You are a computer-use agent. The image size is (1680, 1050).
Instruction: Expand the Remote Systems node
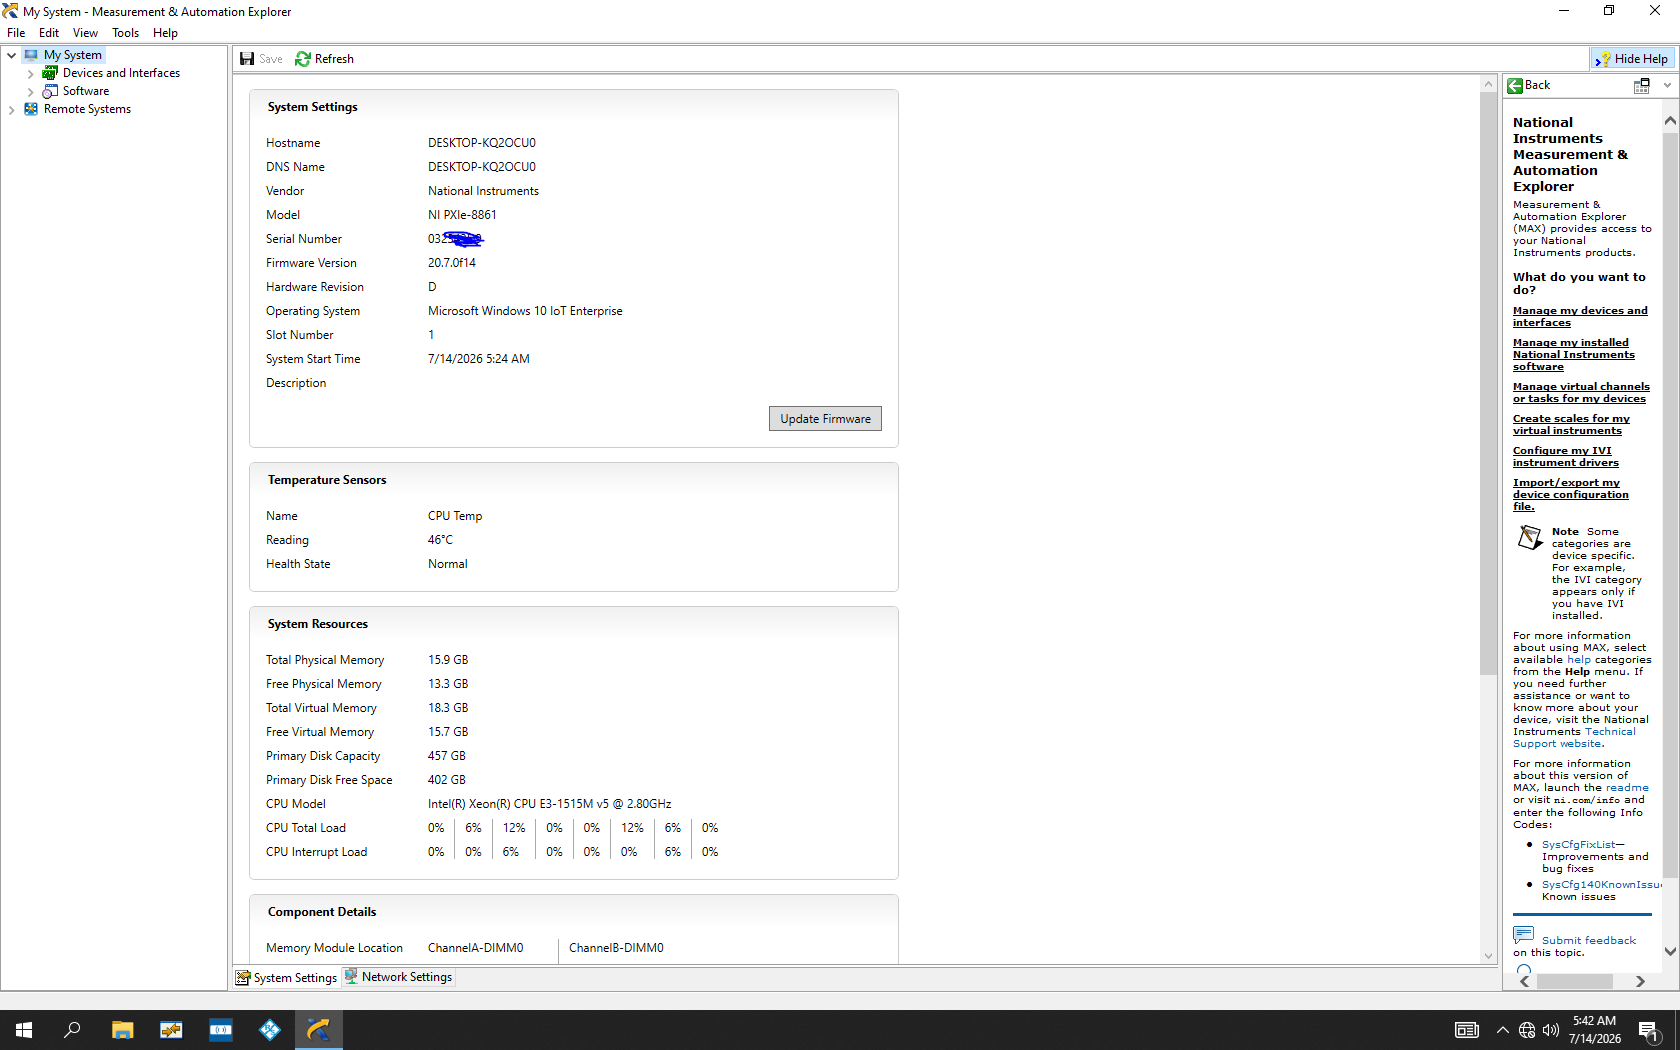tap(11, 110)
